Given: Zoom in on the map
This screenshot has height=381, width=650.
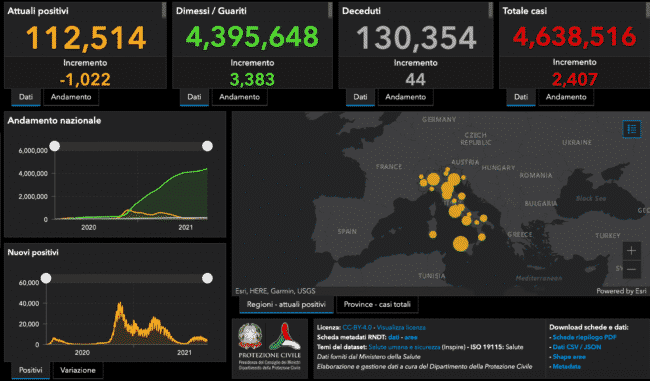Looking at the screenshot, I should (x=631, y=251).
